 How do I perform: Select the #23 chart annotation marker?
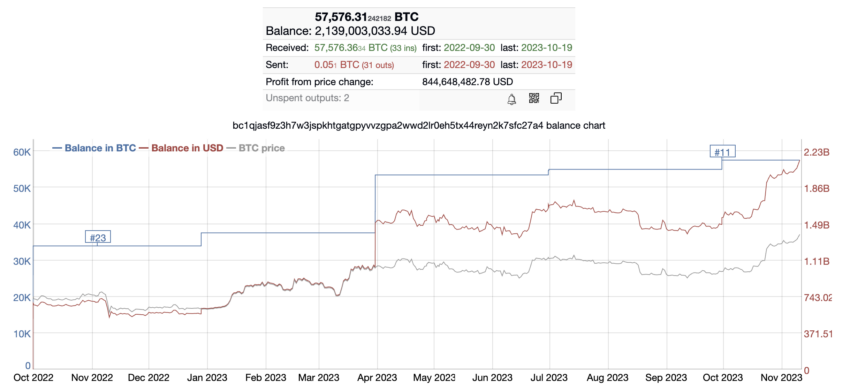[x=98, y=237]
